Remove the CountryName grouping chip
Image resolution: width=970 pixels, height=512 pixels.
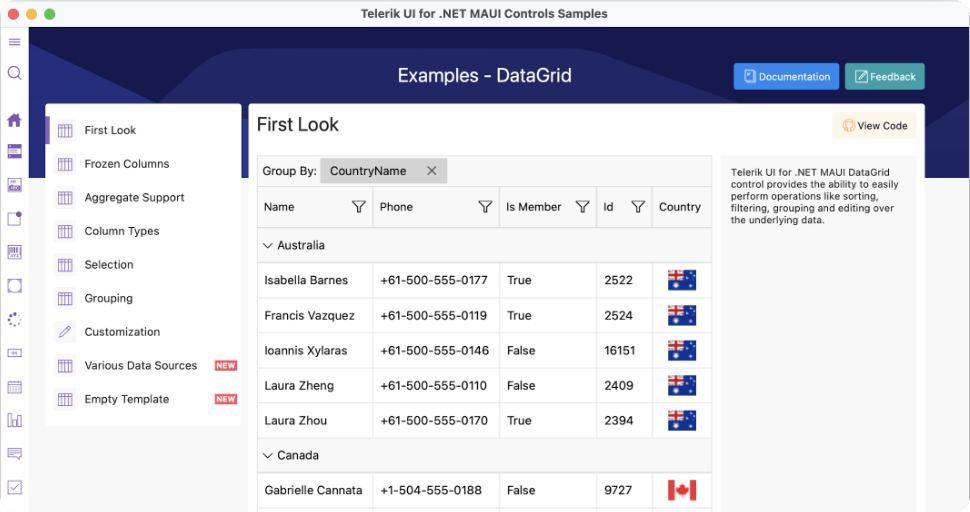pyautogui.click(x=432, y=171)
